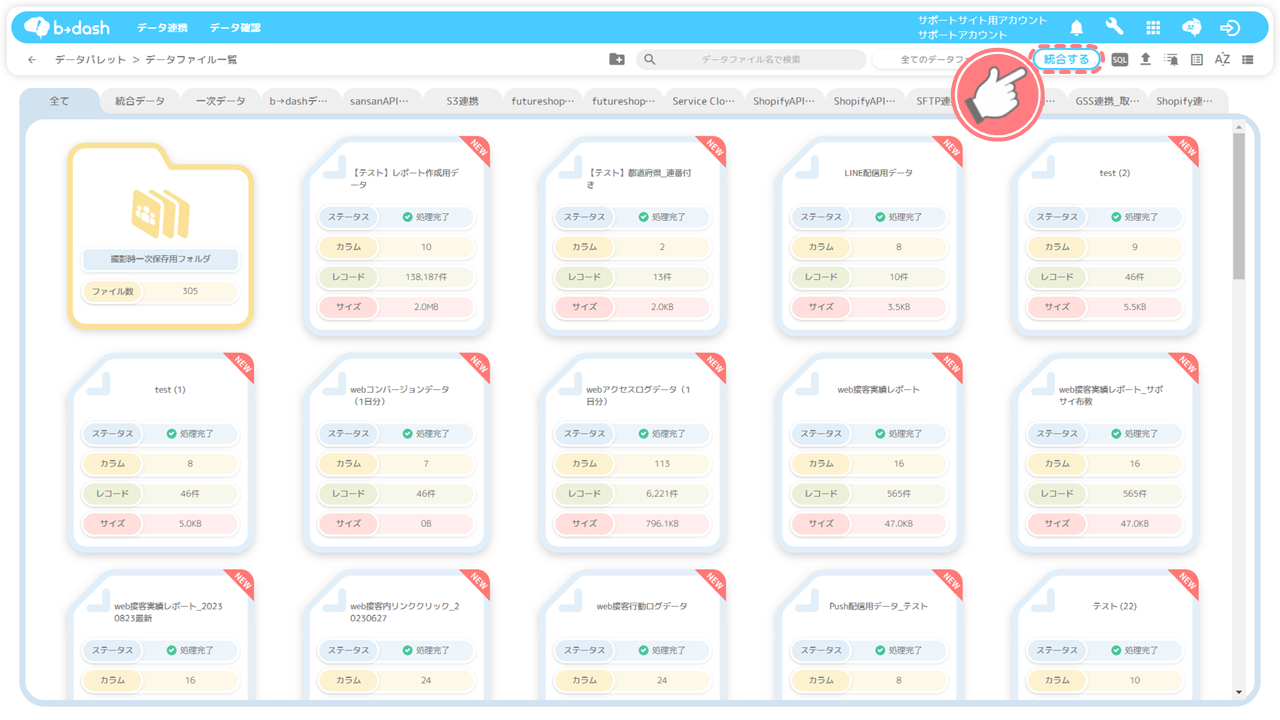Select the 全て tab

coord(60,101)
